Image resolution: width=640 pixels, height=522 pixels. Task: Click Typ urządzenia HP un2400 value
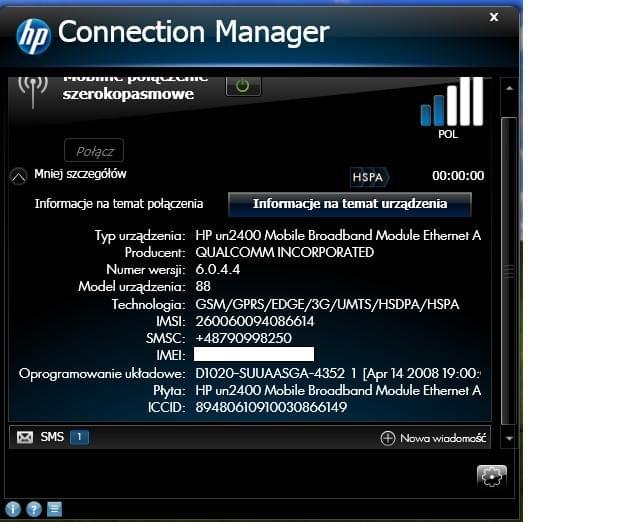[x=338, y=235]
